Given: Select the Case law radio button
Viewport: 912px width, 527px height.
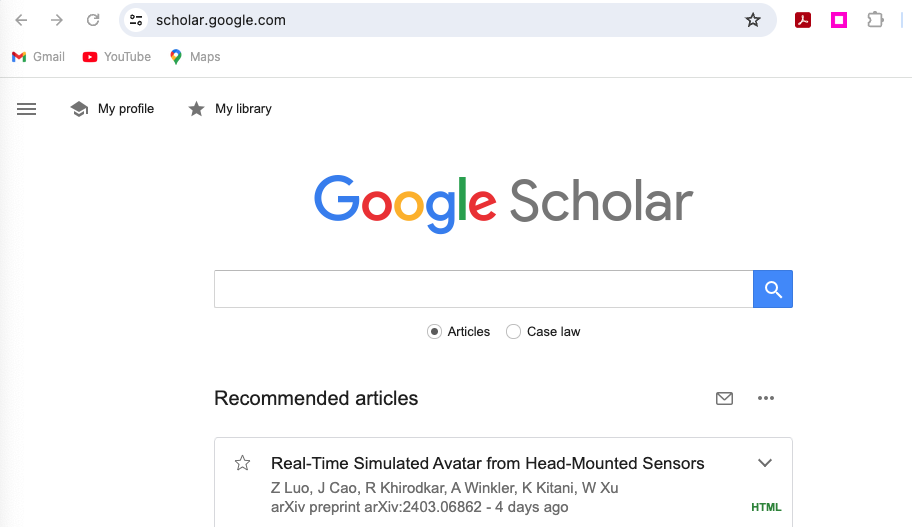Looking at the screenshot, I should pyautogui.click(x=513, y=331).
